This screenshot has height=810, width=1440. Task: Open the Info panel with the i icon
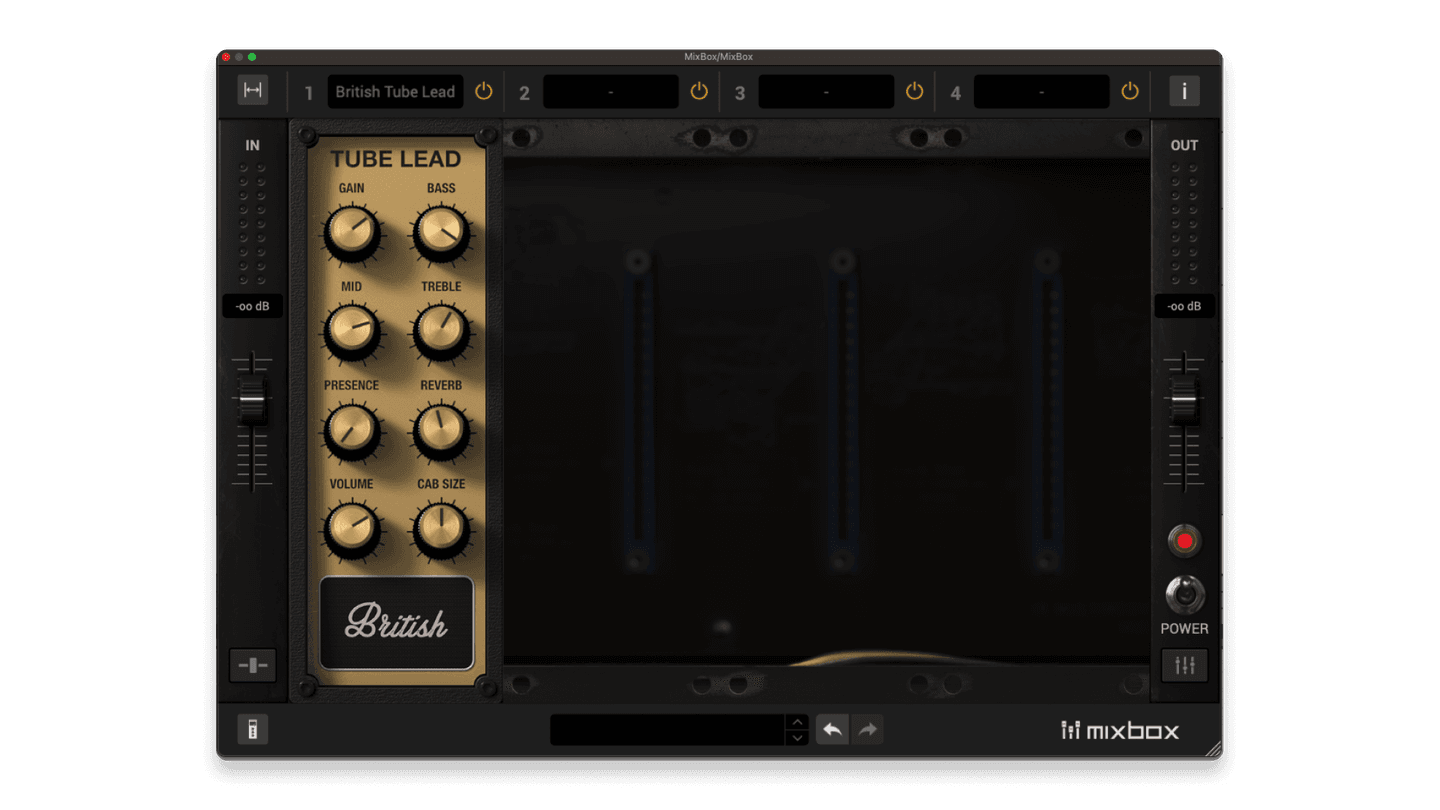click(1184, 90)
